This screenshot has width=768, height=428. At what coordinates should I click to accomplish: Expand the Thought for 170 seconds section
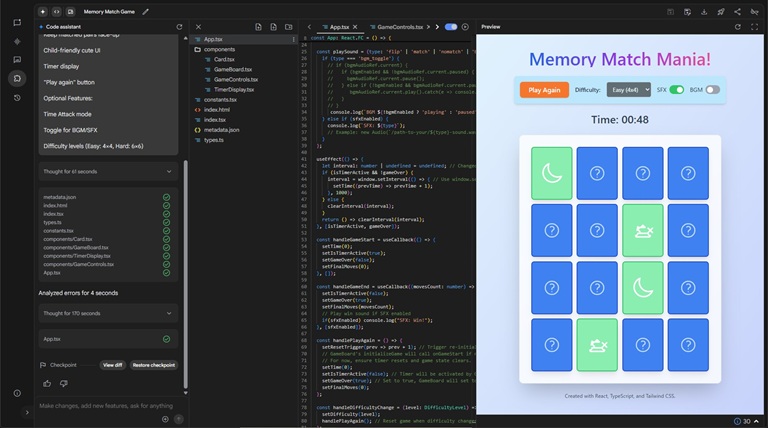point(108,313)
